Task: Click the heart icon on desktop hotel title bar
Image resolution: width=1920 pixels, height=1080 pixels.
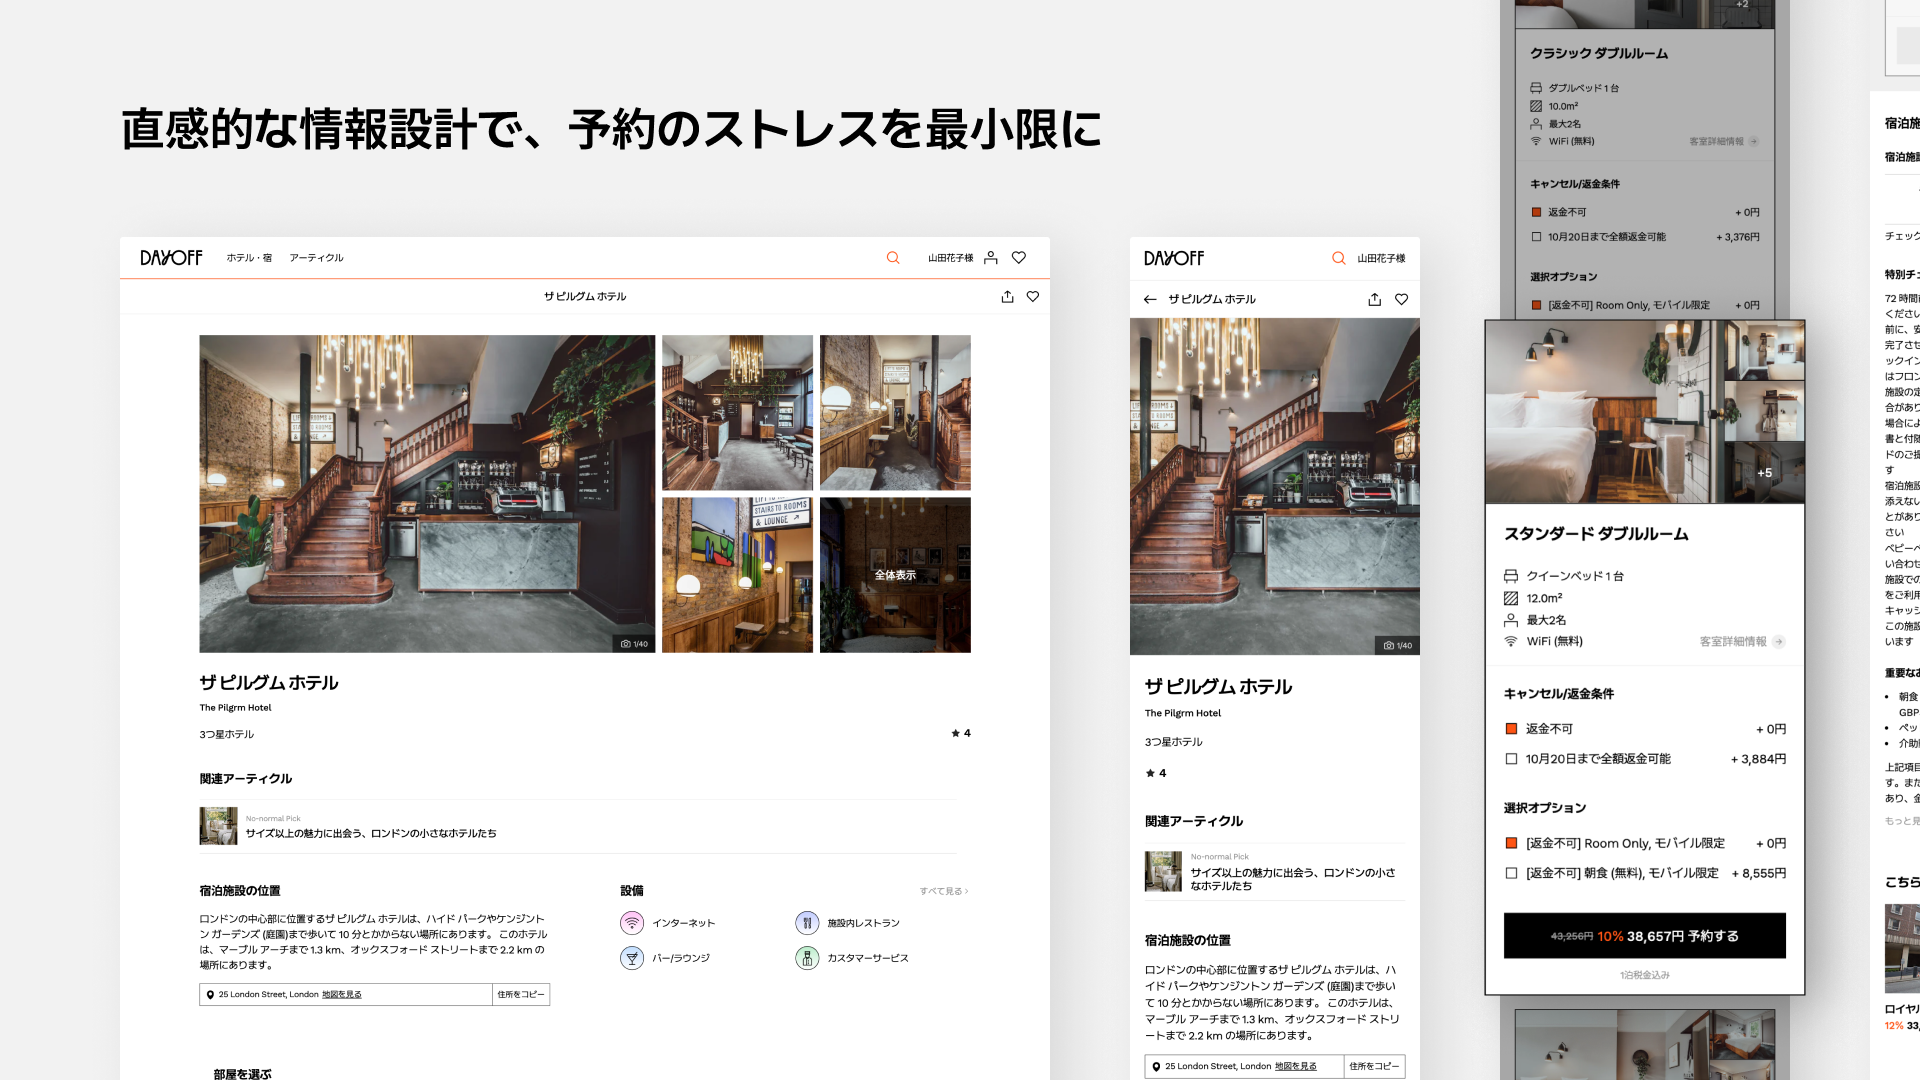Action: tap(1033, 297)
